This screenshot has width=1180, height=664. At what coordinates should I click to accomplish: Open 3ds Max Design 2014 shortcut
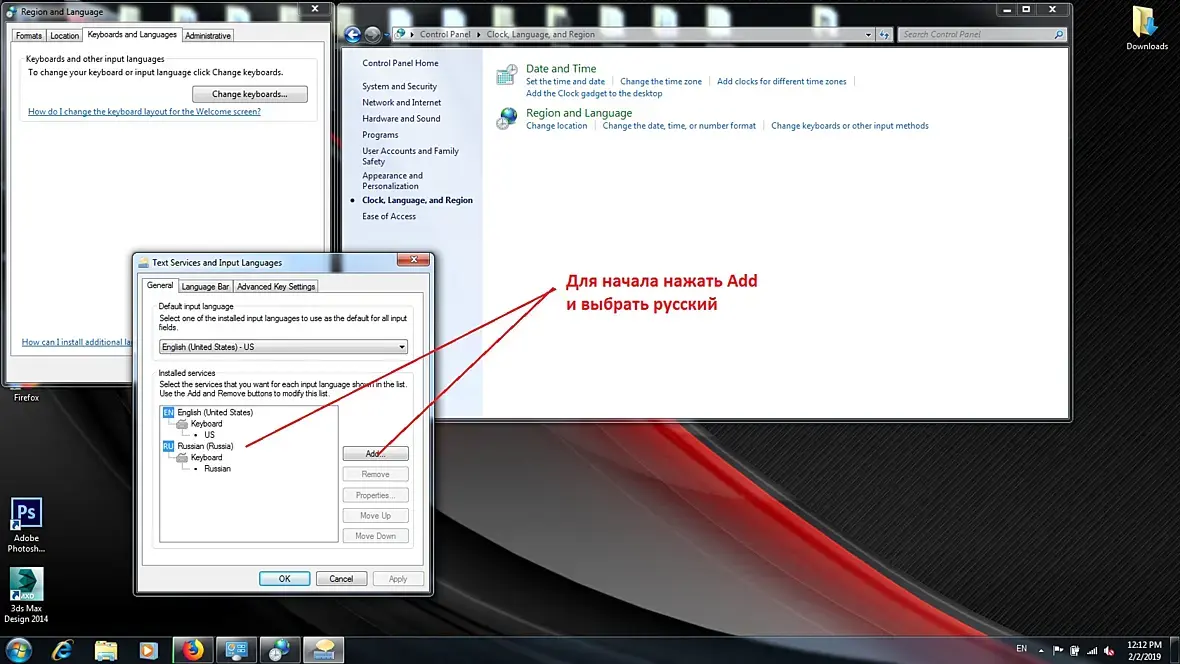click(x=26, y=595)
